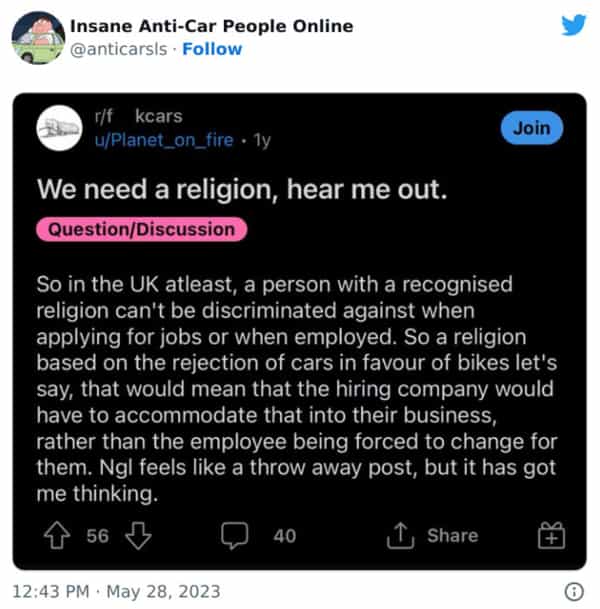Click the 40 comments count
The height and width of the screenshot is (609, 600).
click(284, 536)
